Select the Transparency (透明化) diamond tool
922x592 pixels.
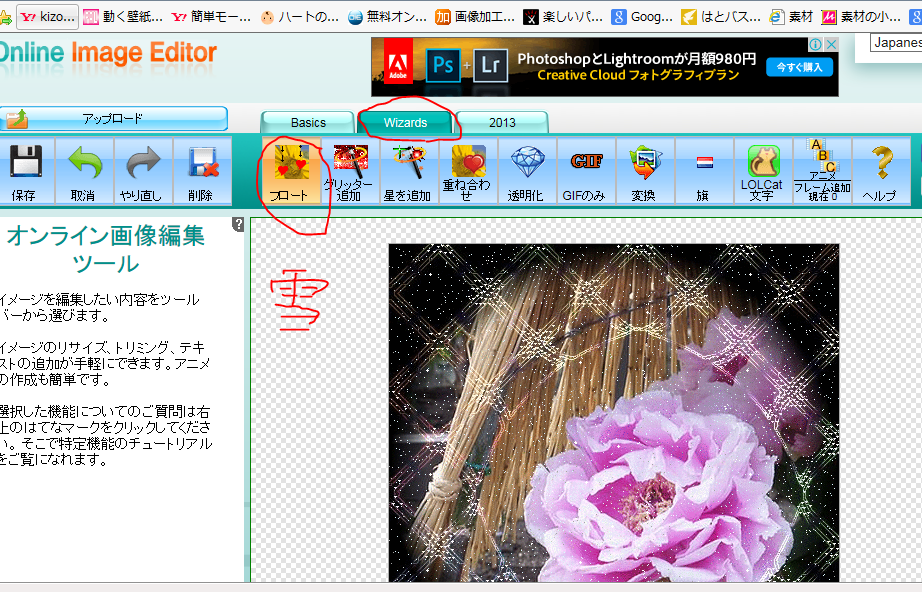click(x=527, y=171)
